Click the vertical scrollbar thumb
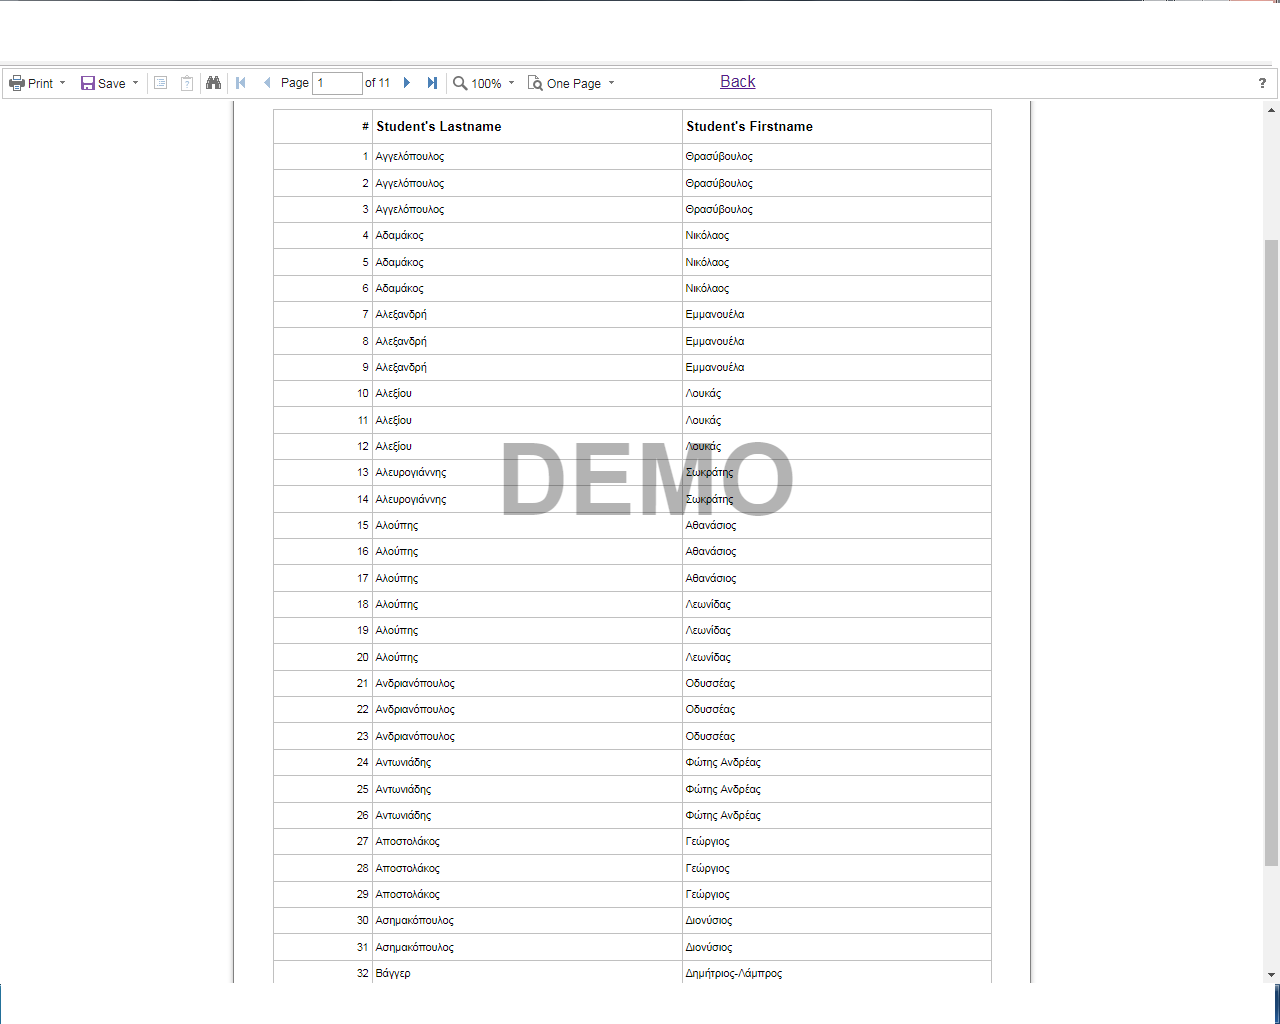Screen dimensions: 1280x1024 coord(1271,552)
